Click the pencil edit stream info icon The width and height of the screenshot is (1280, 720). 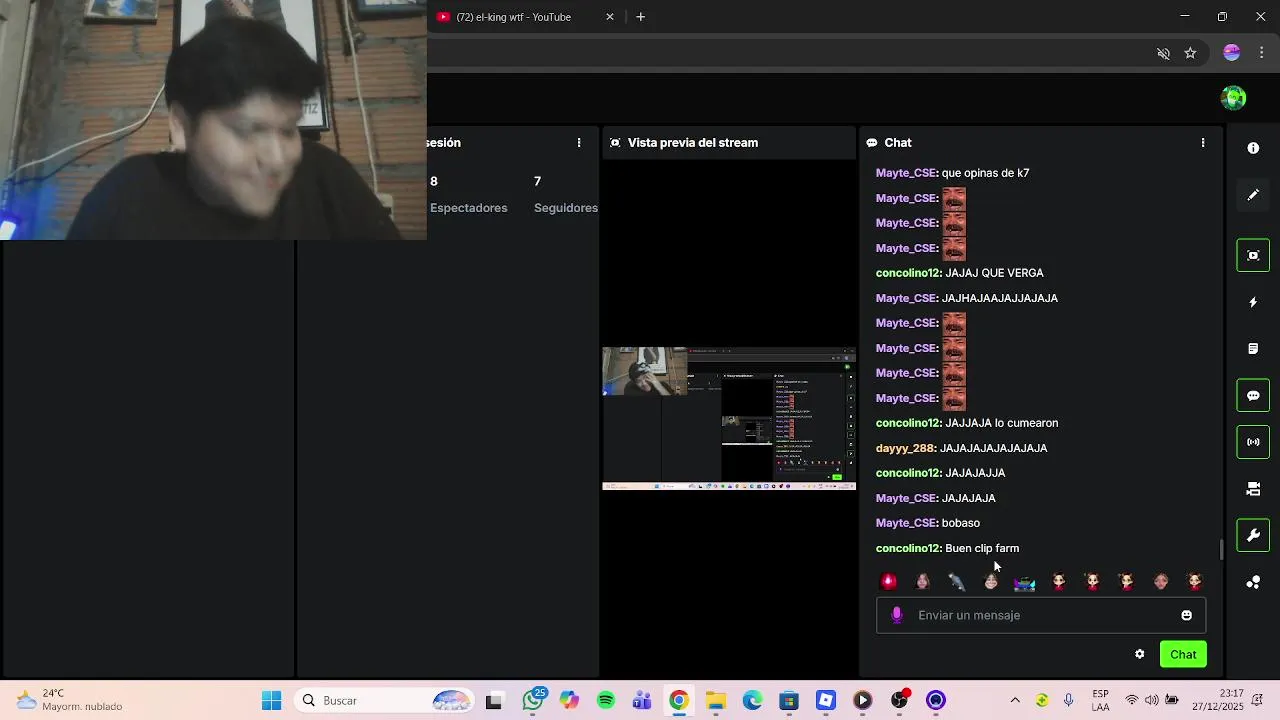(1253, 195)
